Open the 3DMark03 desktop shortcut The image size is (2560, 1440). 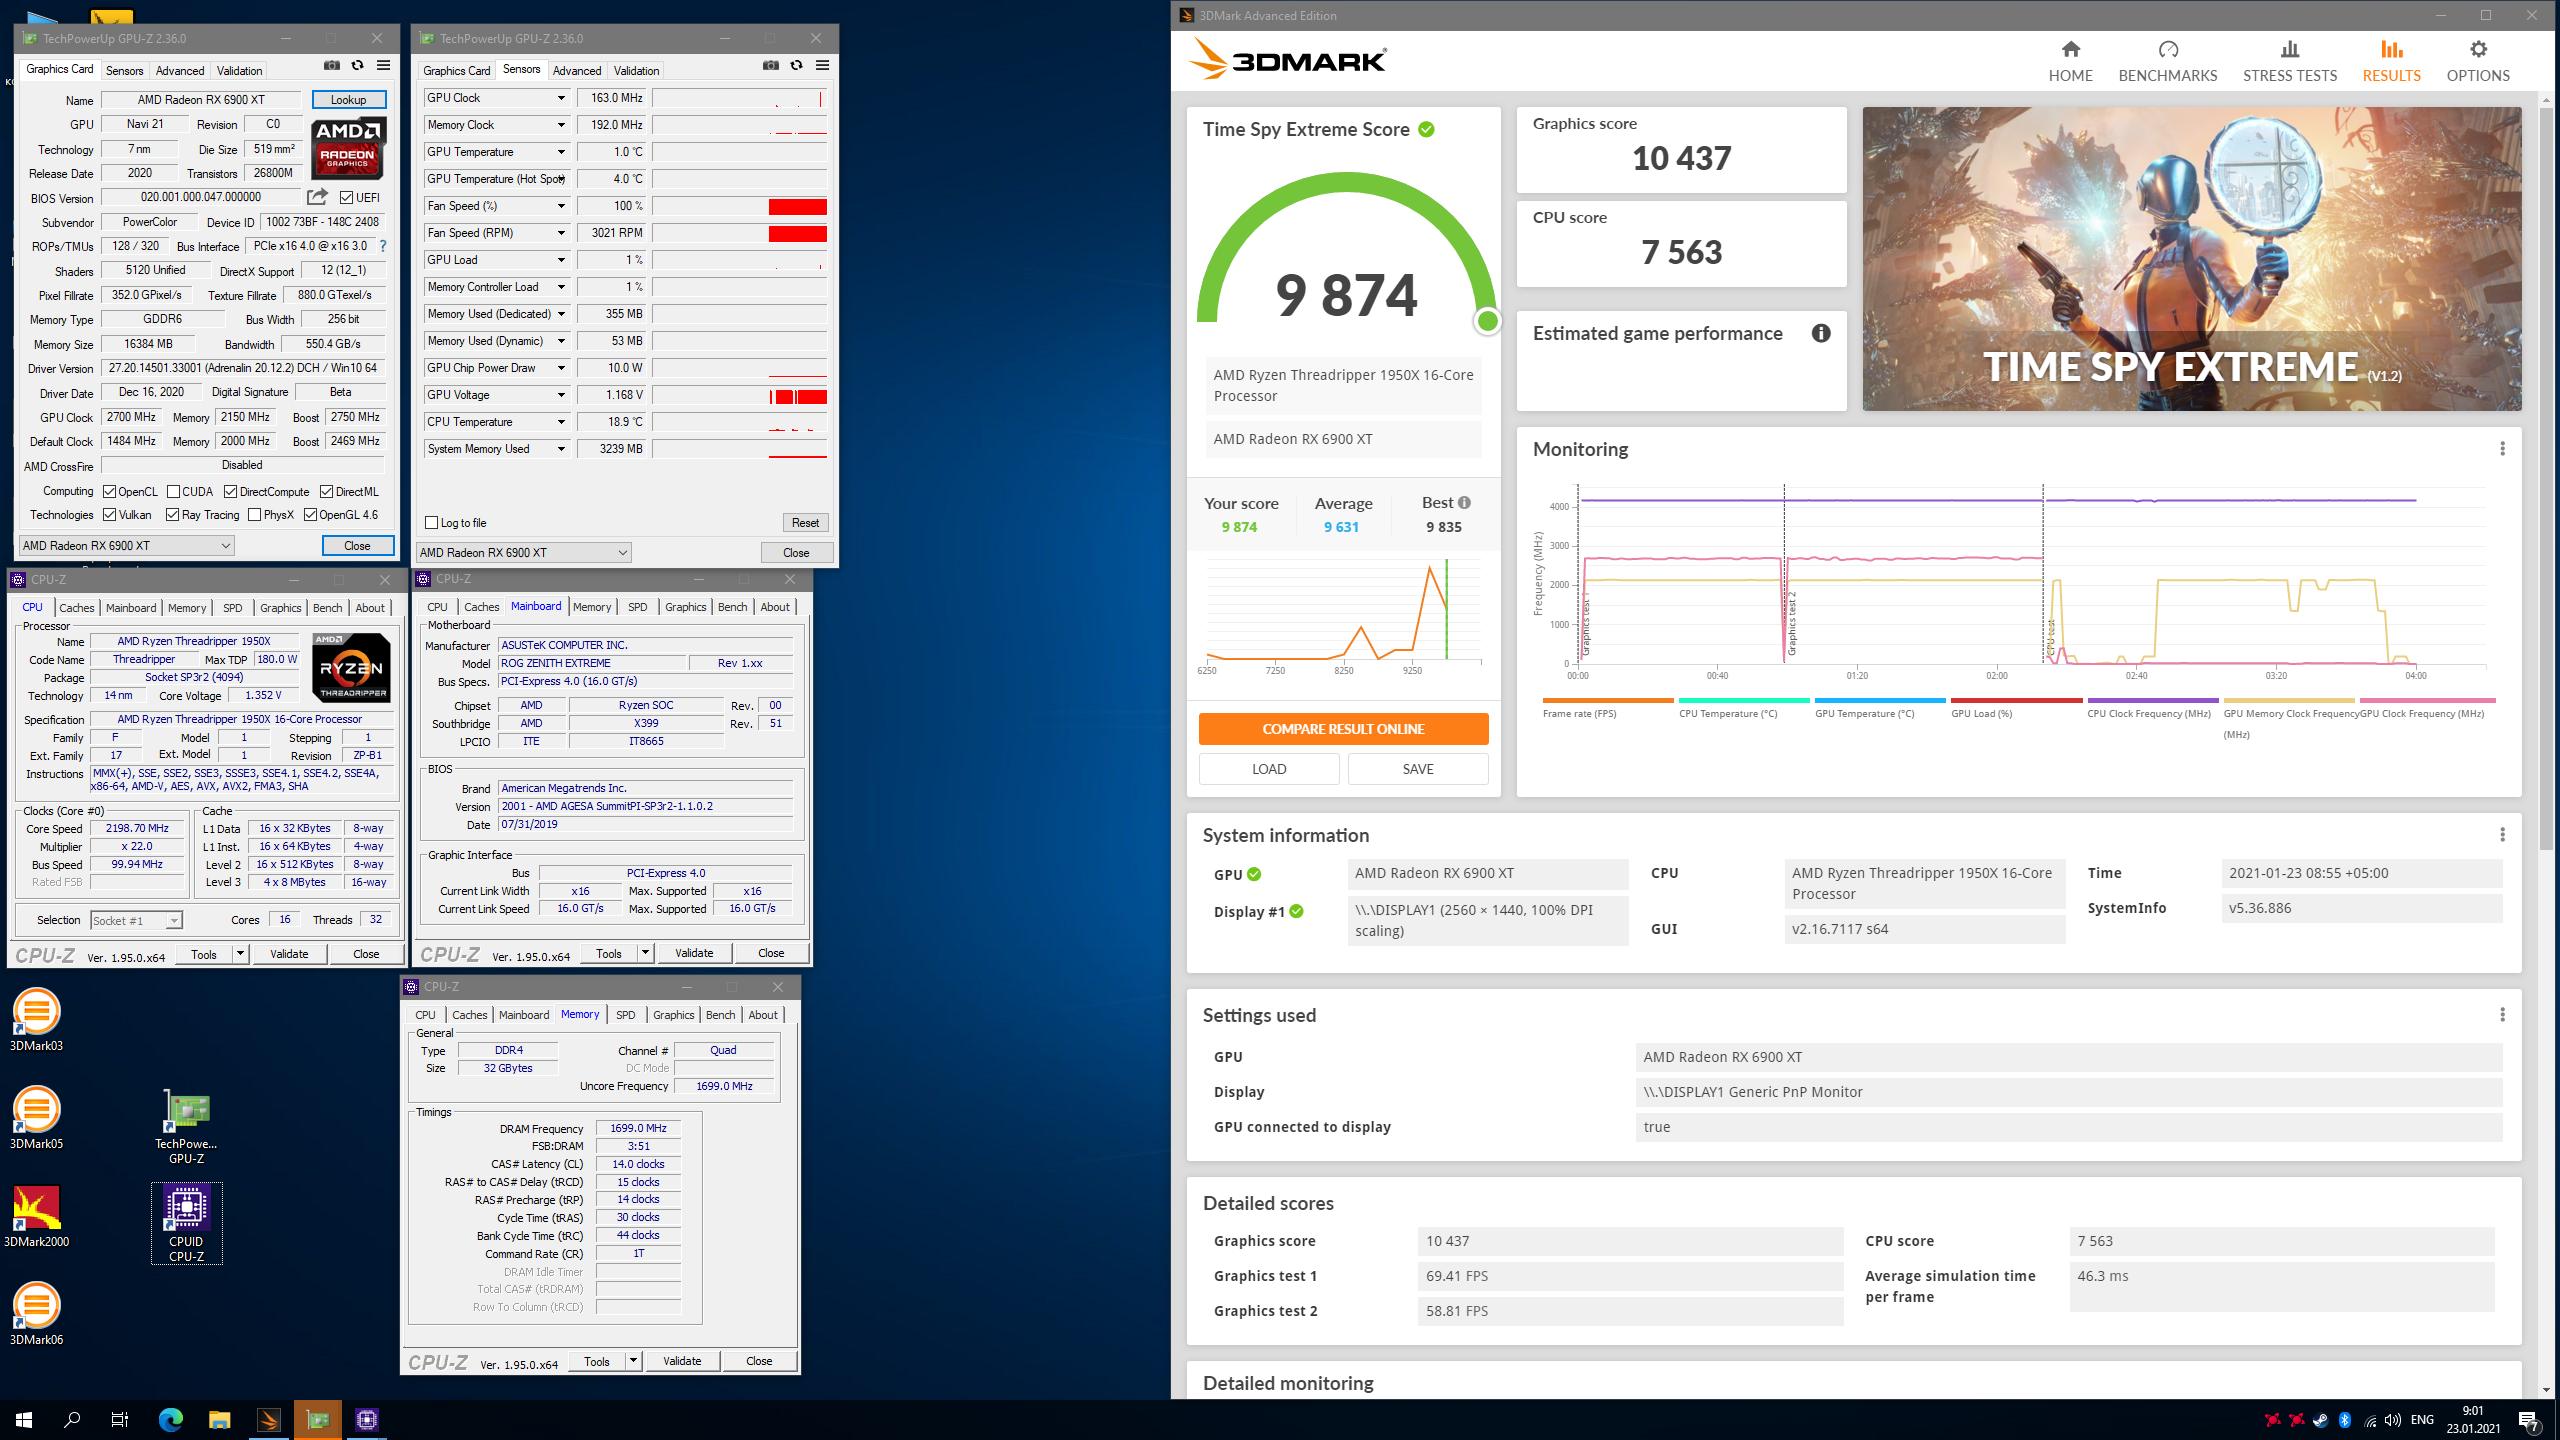pyautogui.click(x=36, y=1019)
